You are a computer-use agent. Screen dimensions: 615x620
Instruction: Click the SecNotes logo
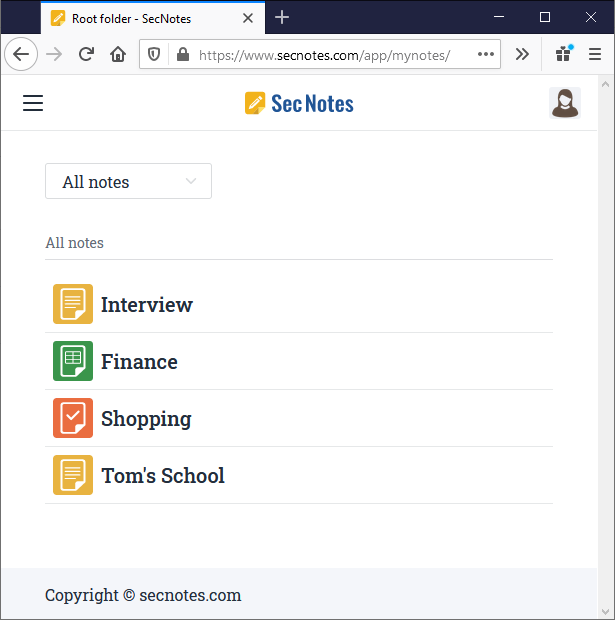tap(299, 103)
